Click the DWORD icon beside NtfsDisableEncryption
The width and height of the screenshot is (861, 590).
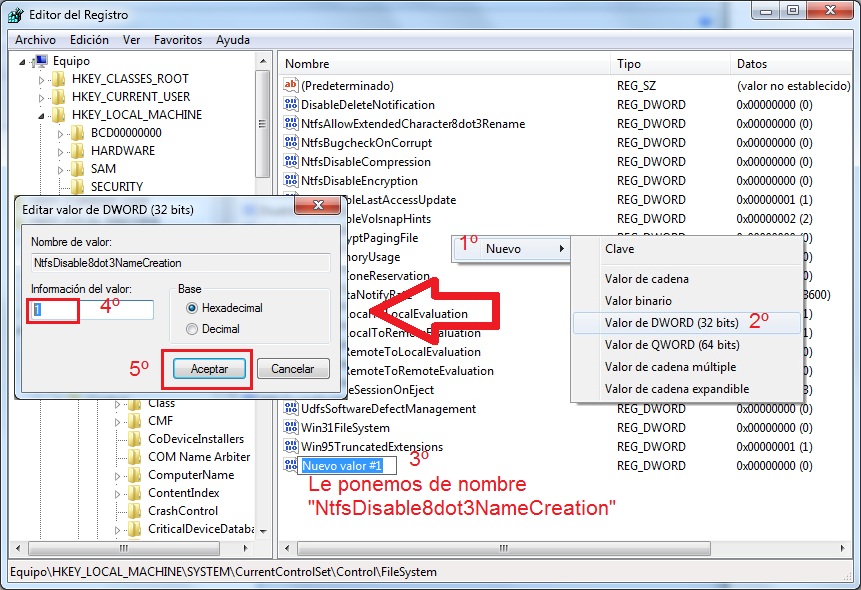(291, 181)
